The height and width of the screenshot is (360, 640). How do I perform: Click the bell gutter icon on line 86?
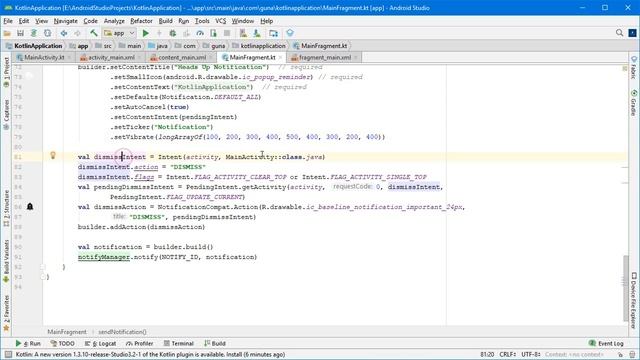point(30,207)
